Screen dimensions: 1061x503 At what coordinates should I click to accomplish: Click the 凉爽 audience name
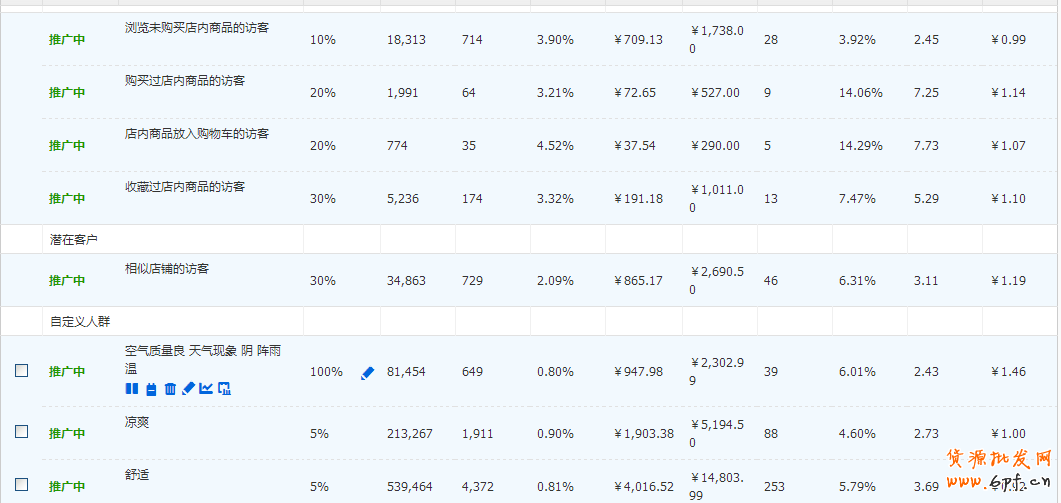point(137,423)
